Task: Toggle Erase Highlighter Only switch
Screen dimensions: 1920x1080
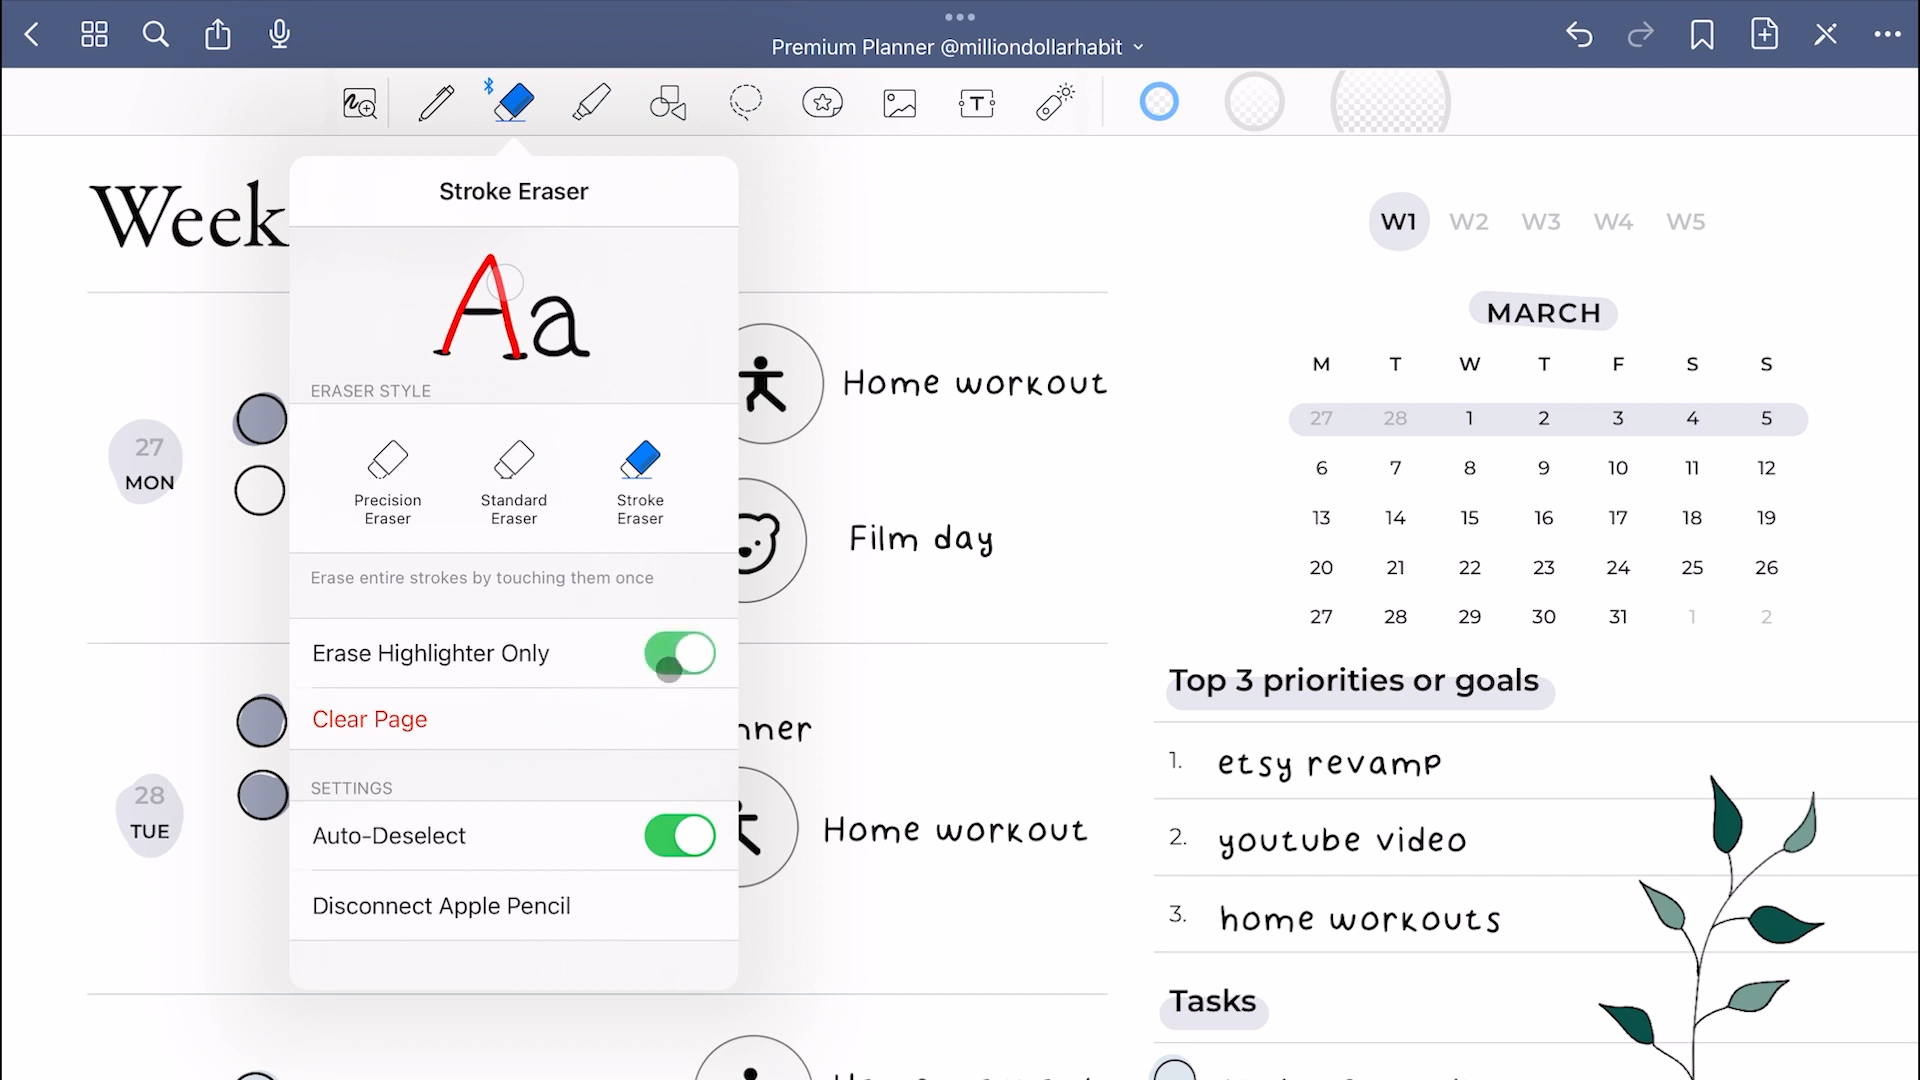Action: click(680, 654)
